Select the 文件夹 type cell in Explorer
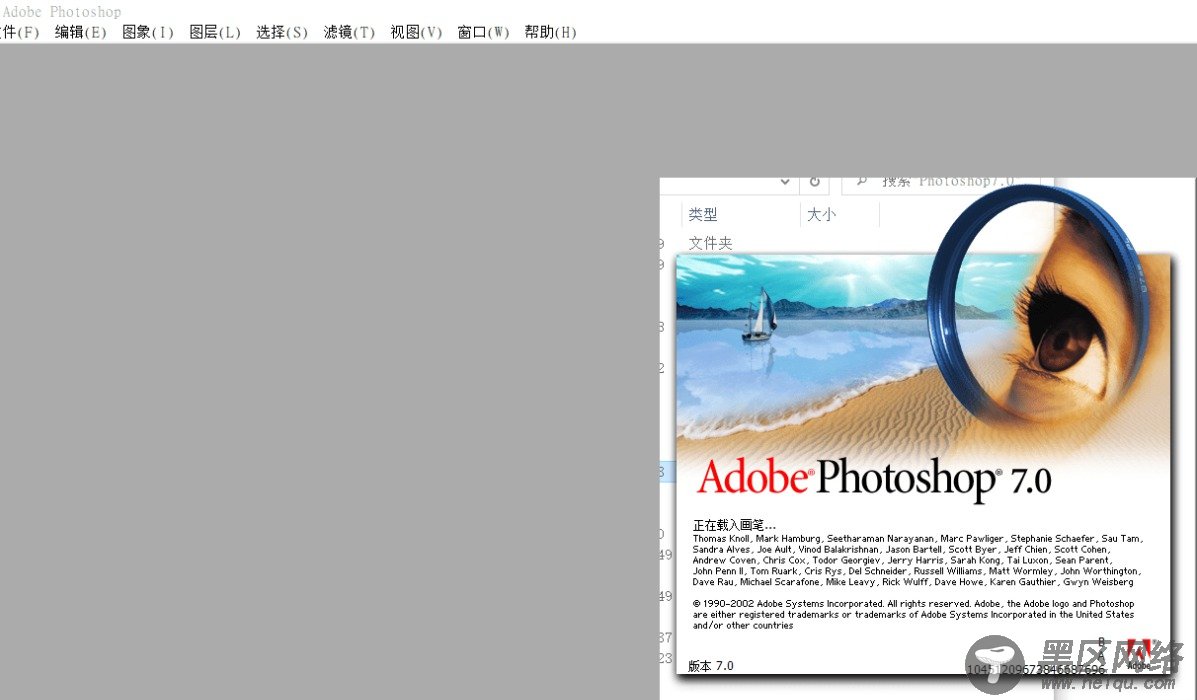Viewport: 1197px width, 700px height. pyautogui.click(x=710, y=243)
